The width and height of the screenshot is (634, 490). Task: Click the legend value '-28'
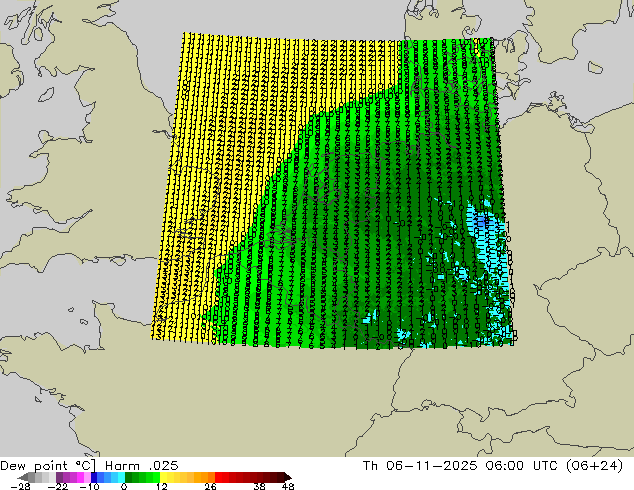[20, 486]
